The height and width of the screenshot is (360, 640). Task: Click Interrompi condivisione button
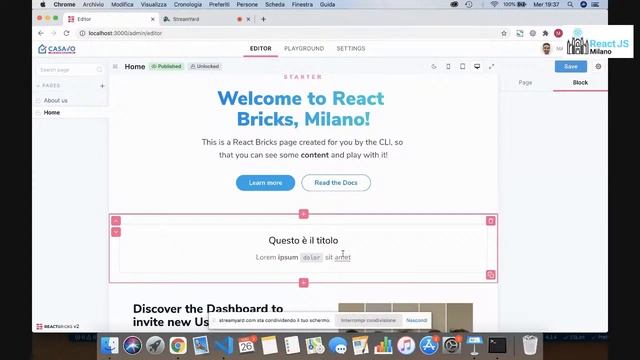tap(368, 320)
